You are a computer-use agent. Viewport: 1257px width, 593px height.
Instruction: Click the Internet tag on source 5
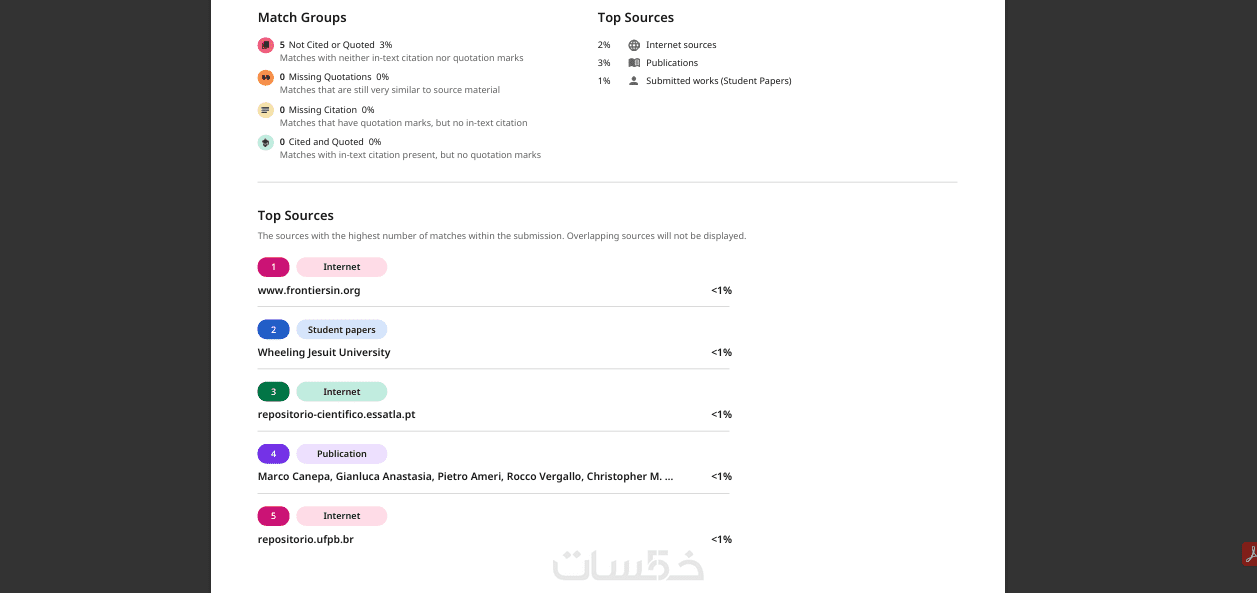point(341,516)
